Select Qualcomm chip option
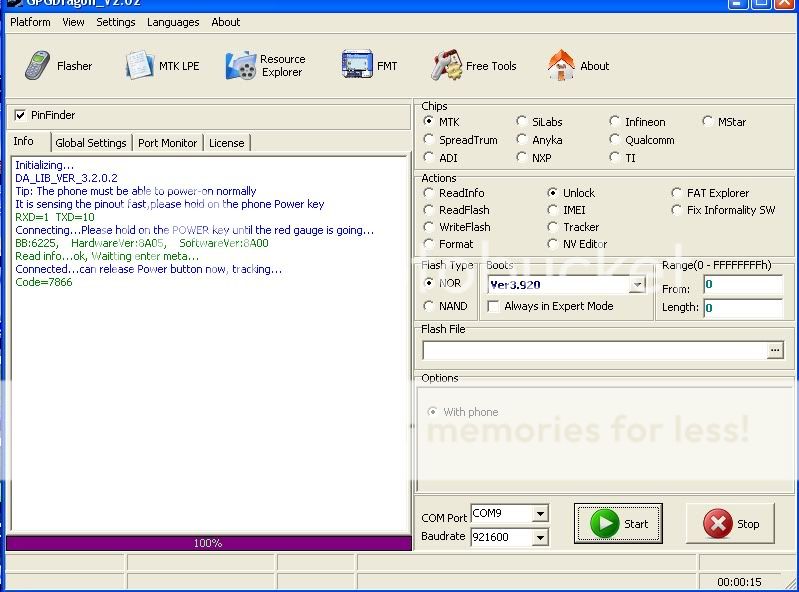The width and height of the screenshot is (799, 592). click(615, 139)
